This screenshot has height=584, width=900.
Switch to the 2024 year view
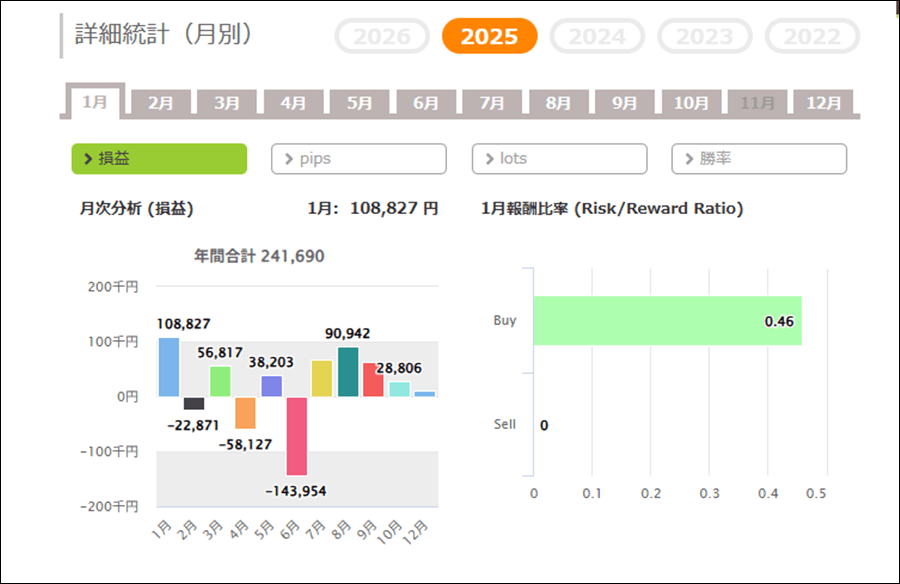coord(597,37)
